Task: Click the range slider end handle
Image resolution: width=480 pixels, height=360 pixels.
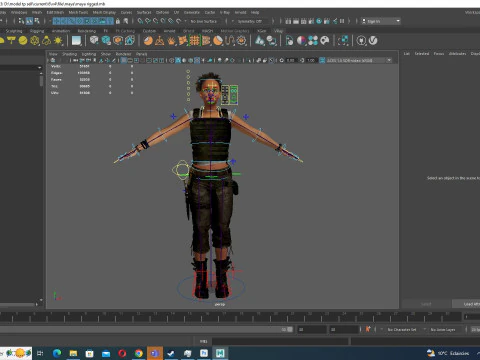Action: click(x=290, y=329)
